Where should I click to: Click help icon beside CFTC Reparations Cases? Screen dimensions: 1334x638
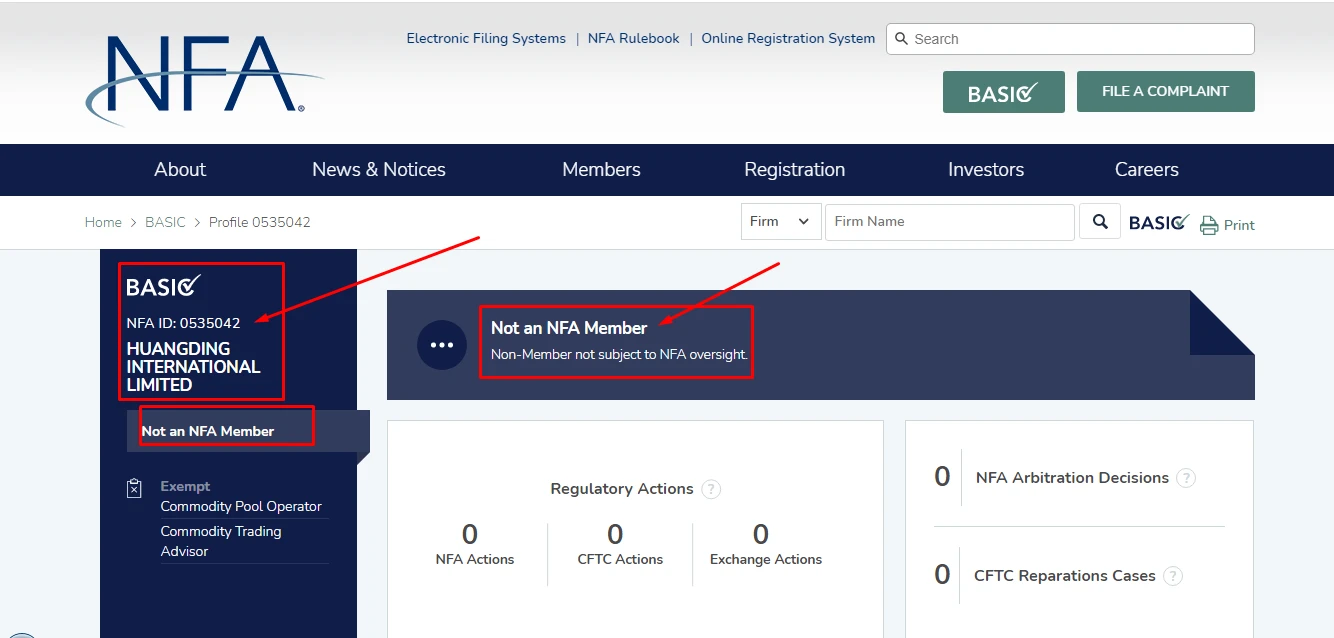1173,576
